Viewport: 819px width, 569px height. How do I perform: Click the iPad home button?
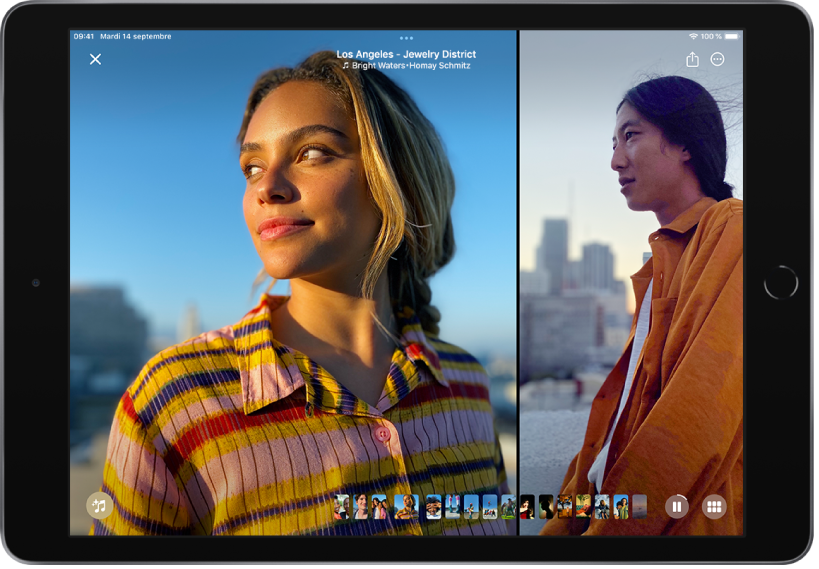[781, 283]
